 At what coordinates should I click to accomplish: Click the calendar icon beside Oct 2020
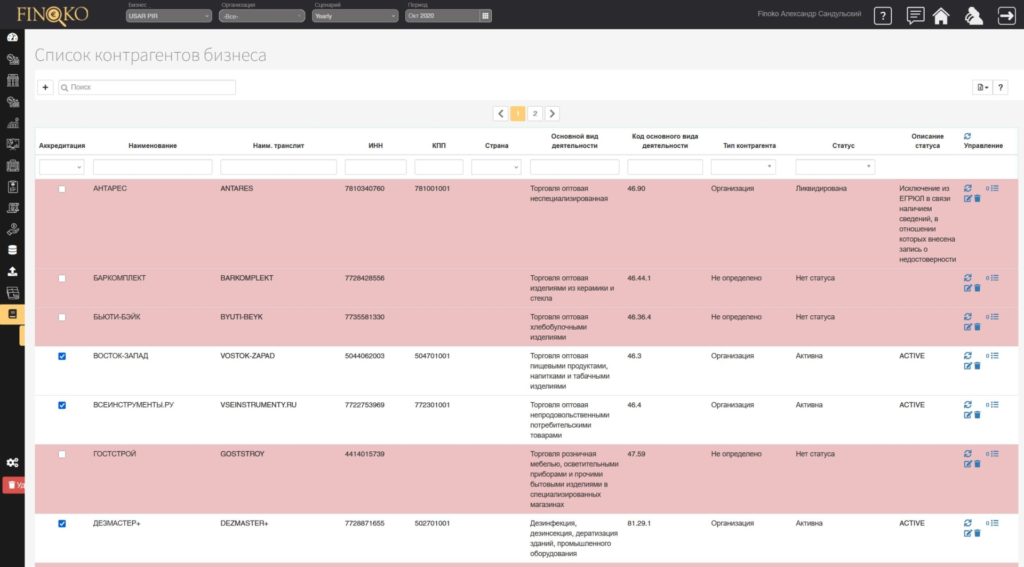click(485, 16)
